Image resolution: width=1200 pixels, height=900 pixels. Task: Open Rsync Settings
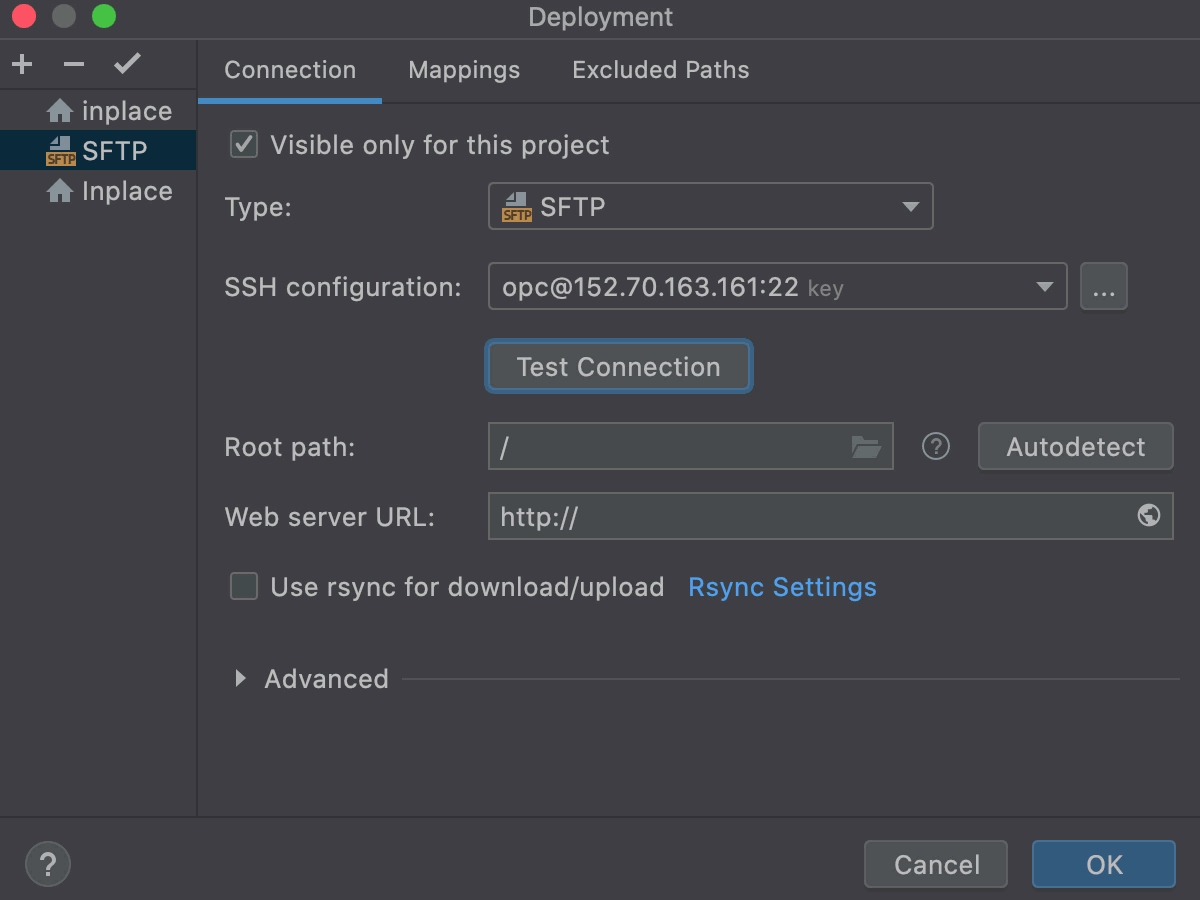[x=782, y=587]
